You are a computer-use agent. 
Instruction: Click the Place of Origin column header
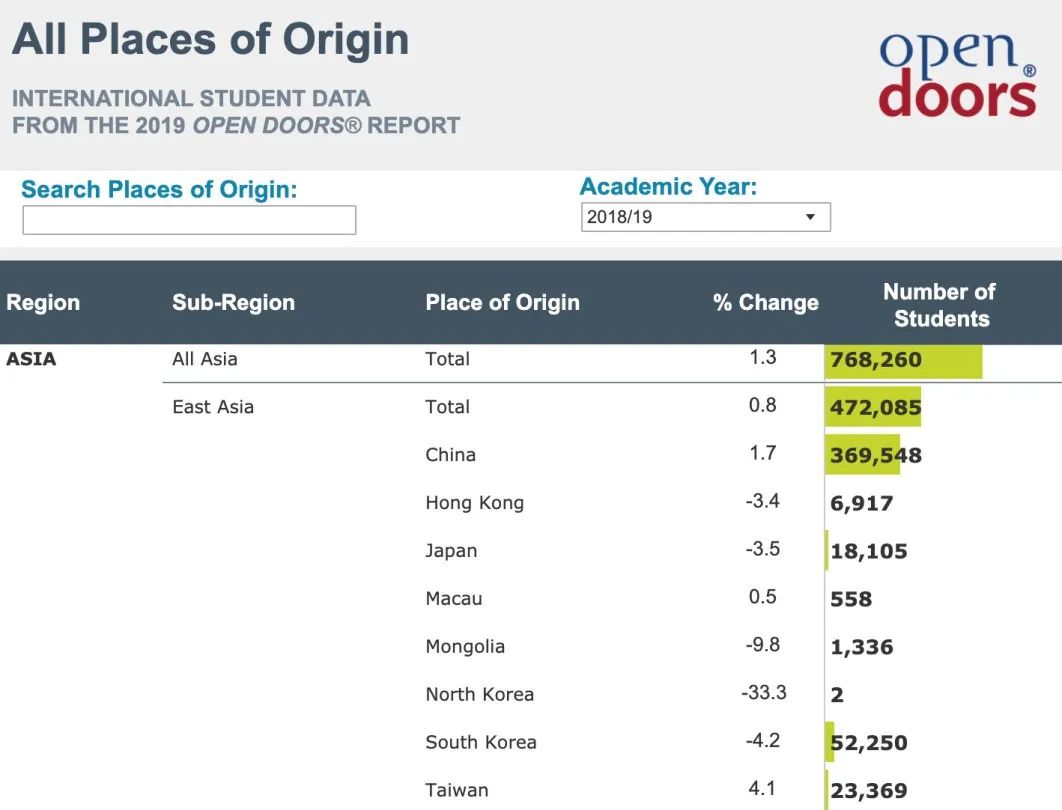click(x=503, y=302)
